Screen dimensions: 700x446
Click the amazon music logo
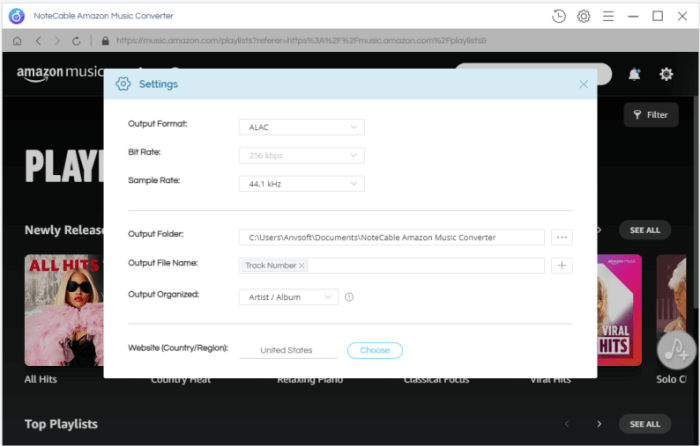tap(60, 74)
